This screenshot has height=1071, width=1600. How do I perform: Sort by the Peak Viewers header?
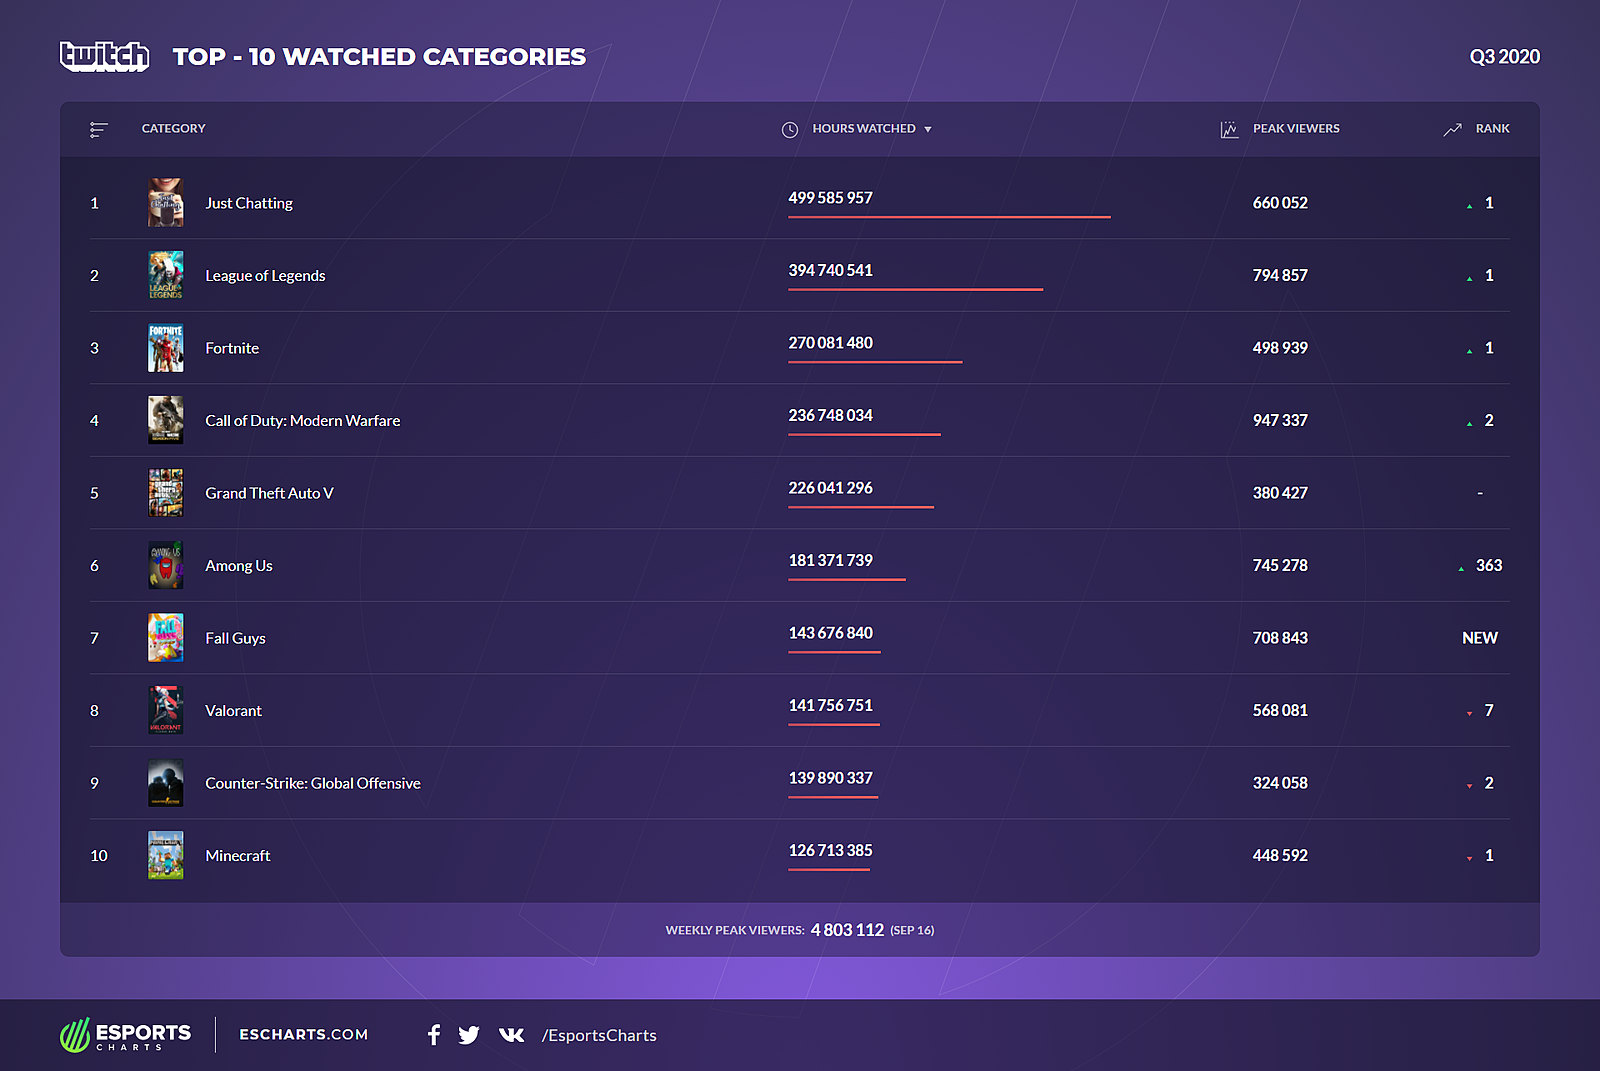(1296, 128)
